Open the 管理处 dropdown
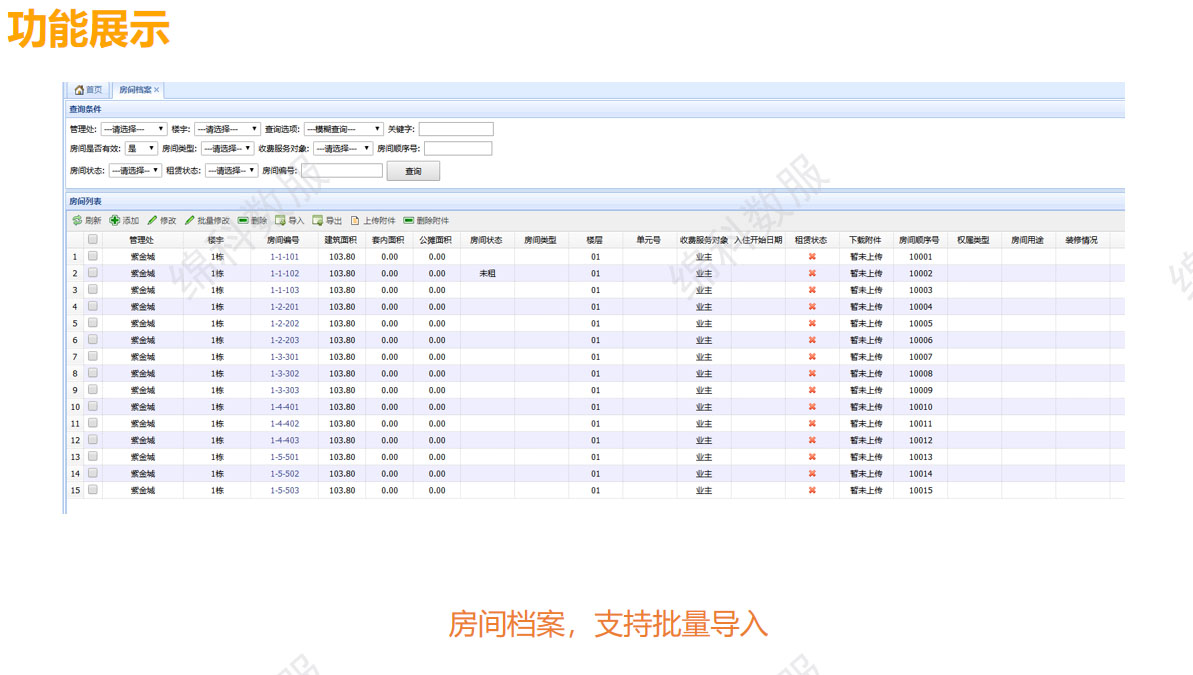This screenshot has height=675, width=1193. tap(133, 129)
